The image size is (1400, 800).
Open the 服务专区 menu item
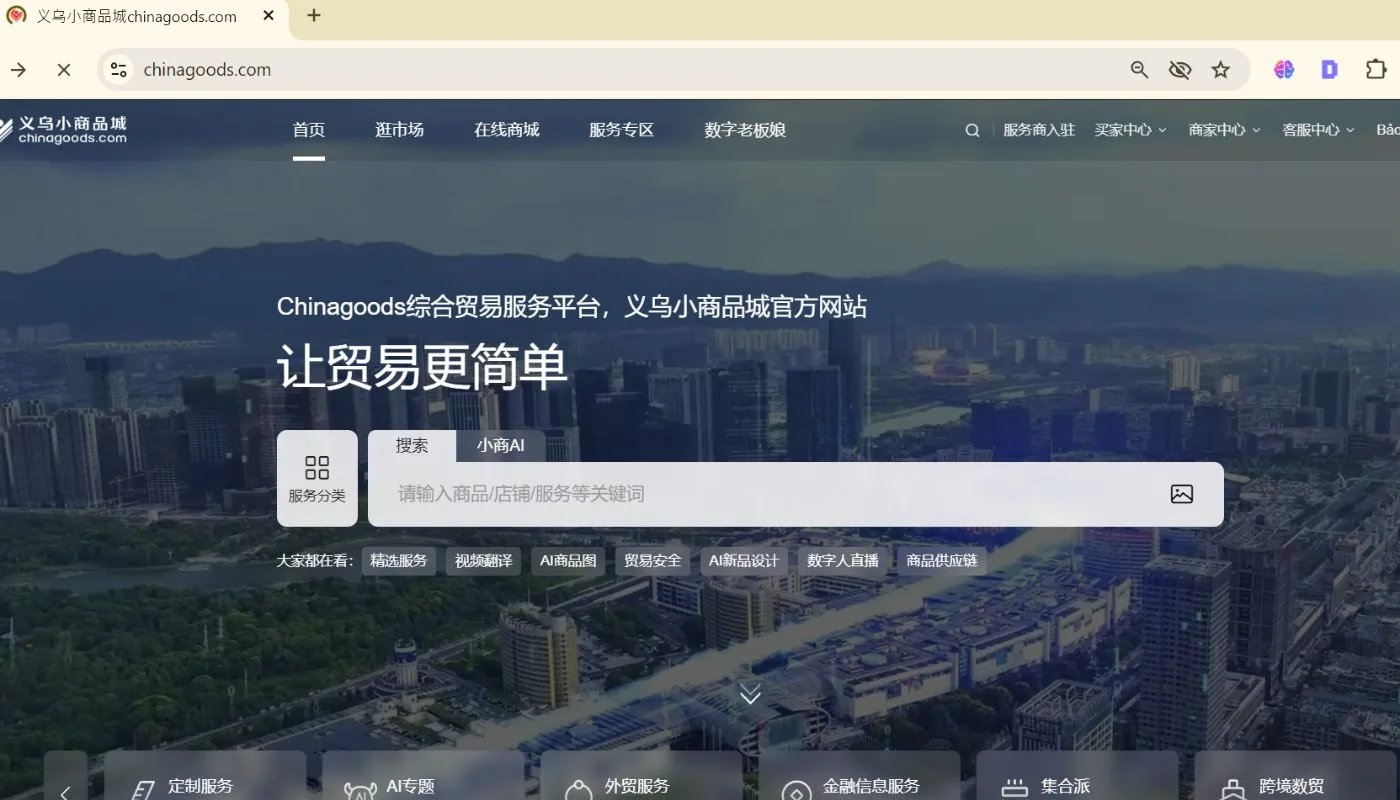pyautogui.click(x=622, y=130)
